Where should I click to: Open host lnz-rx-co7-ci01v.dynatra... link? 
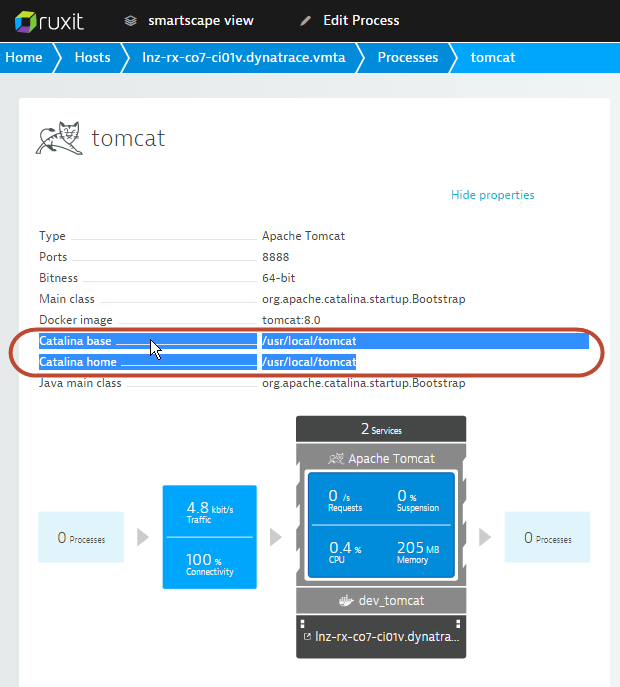coord(387,636)
